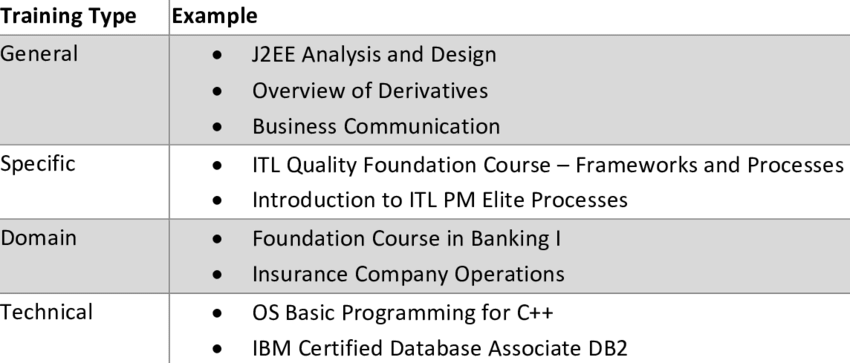Click the bullet before IBM Certified Database
This screenshot has height=363, width=850.
click(217, 349)
